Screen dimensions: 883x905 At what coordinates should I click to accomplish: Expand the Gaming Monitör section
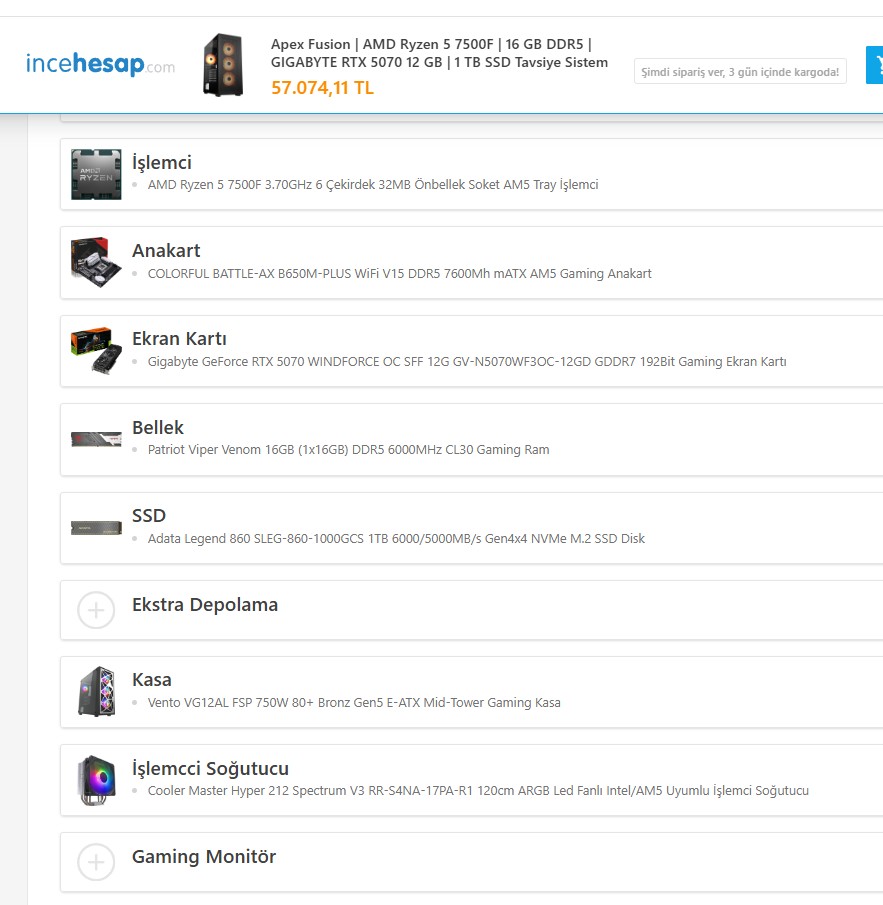(204, 857)
